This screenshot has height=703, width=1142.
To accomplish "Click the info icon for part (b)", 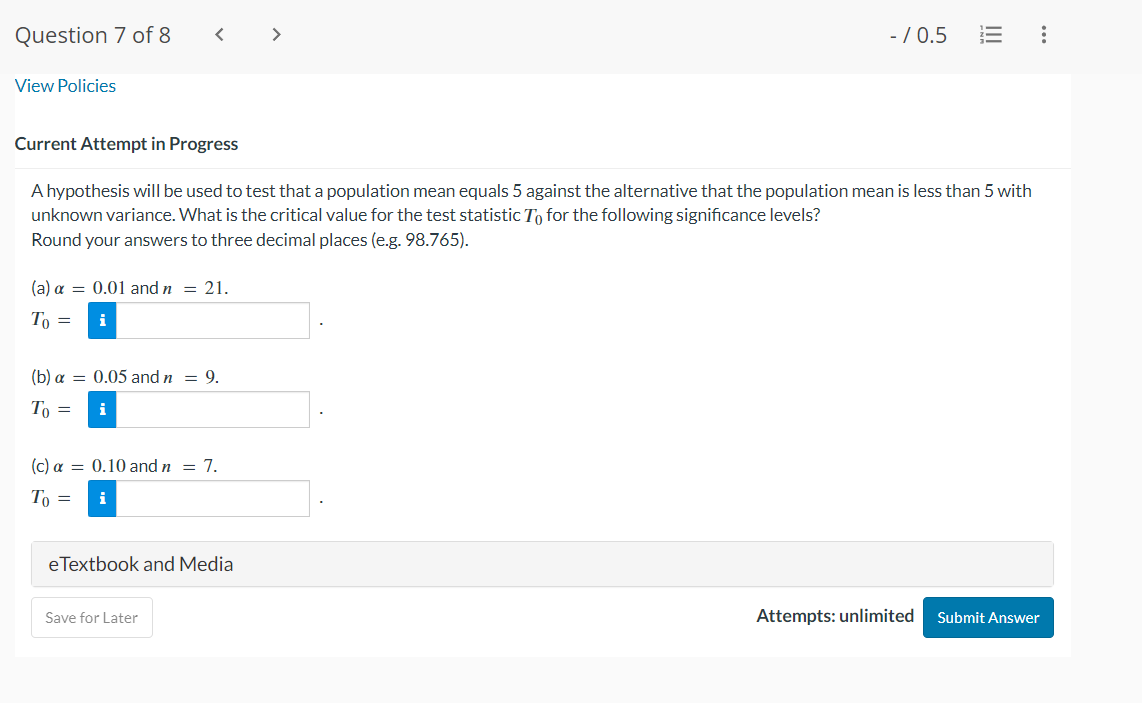I will (101, 409).
